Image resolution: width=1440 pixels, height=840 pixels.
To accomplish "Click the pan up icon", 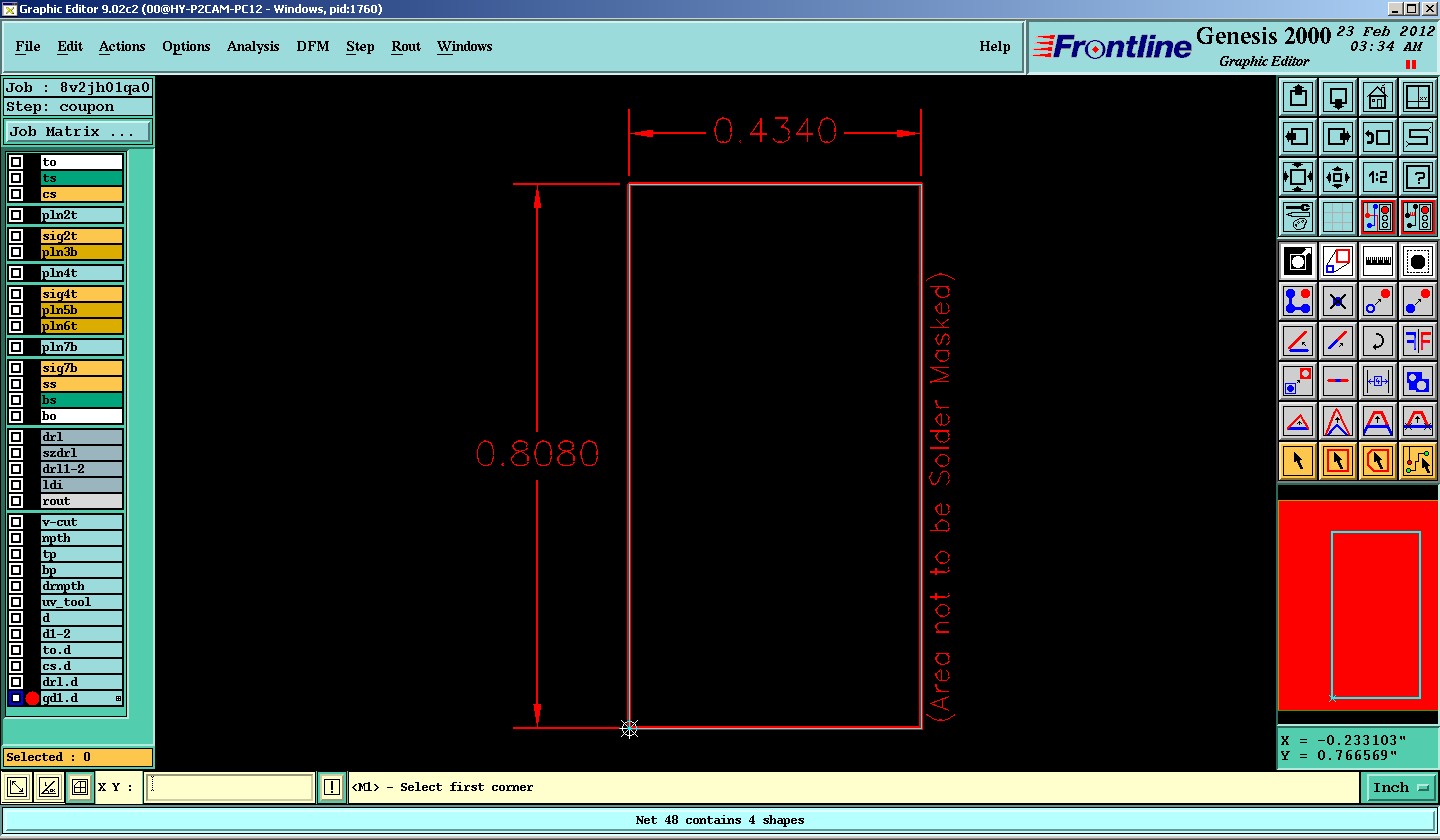I will (x=1298, y=97).
